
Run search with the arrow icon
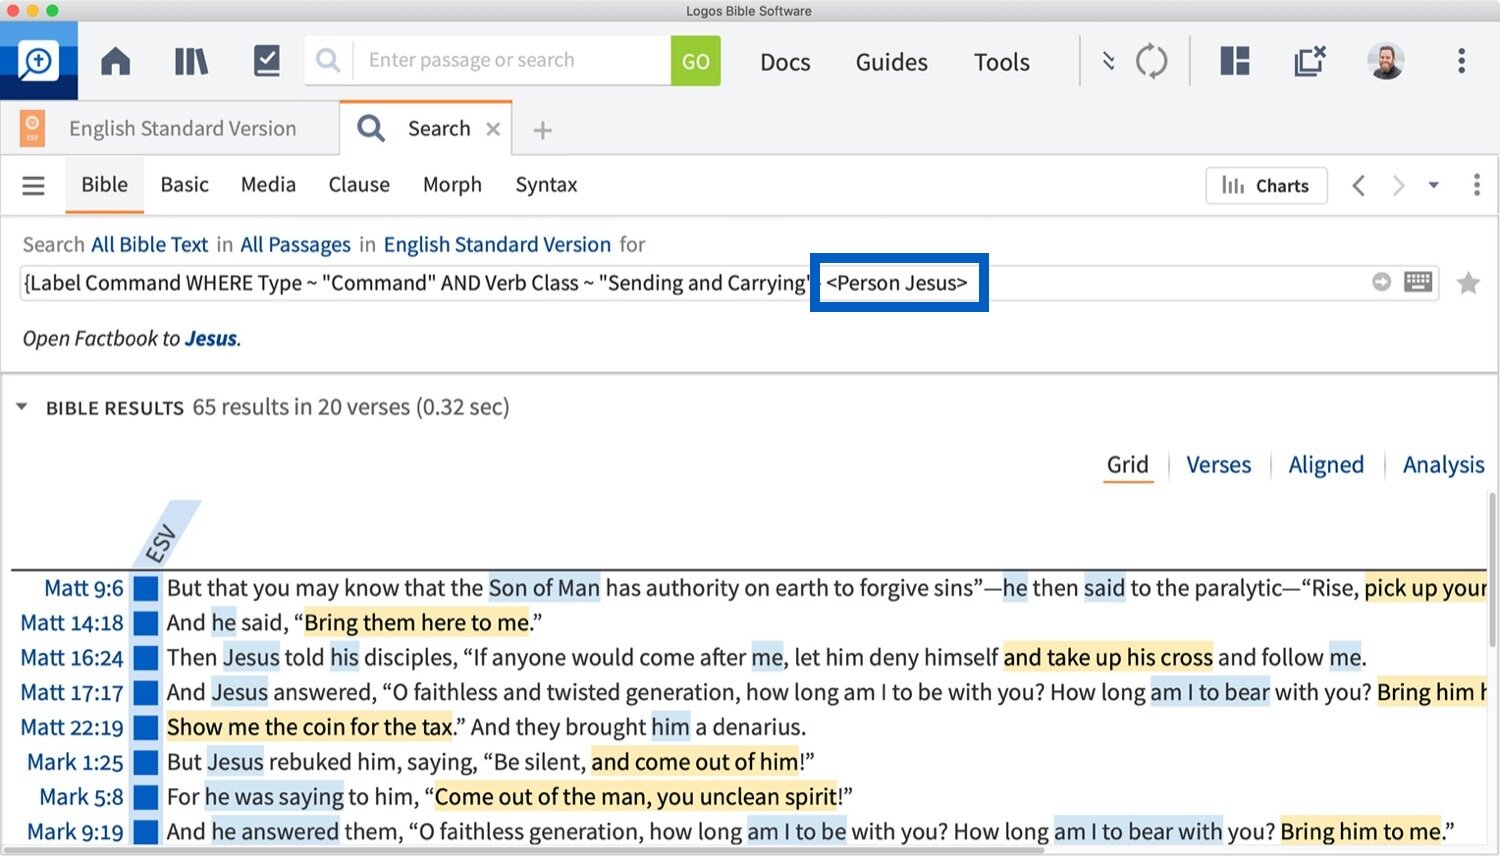pos(1381,283)
